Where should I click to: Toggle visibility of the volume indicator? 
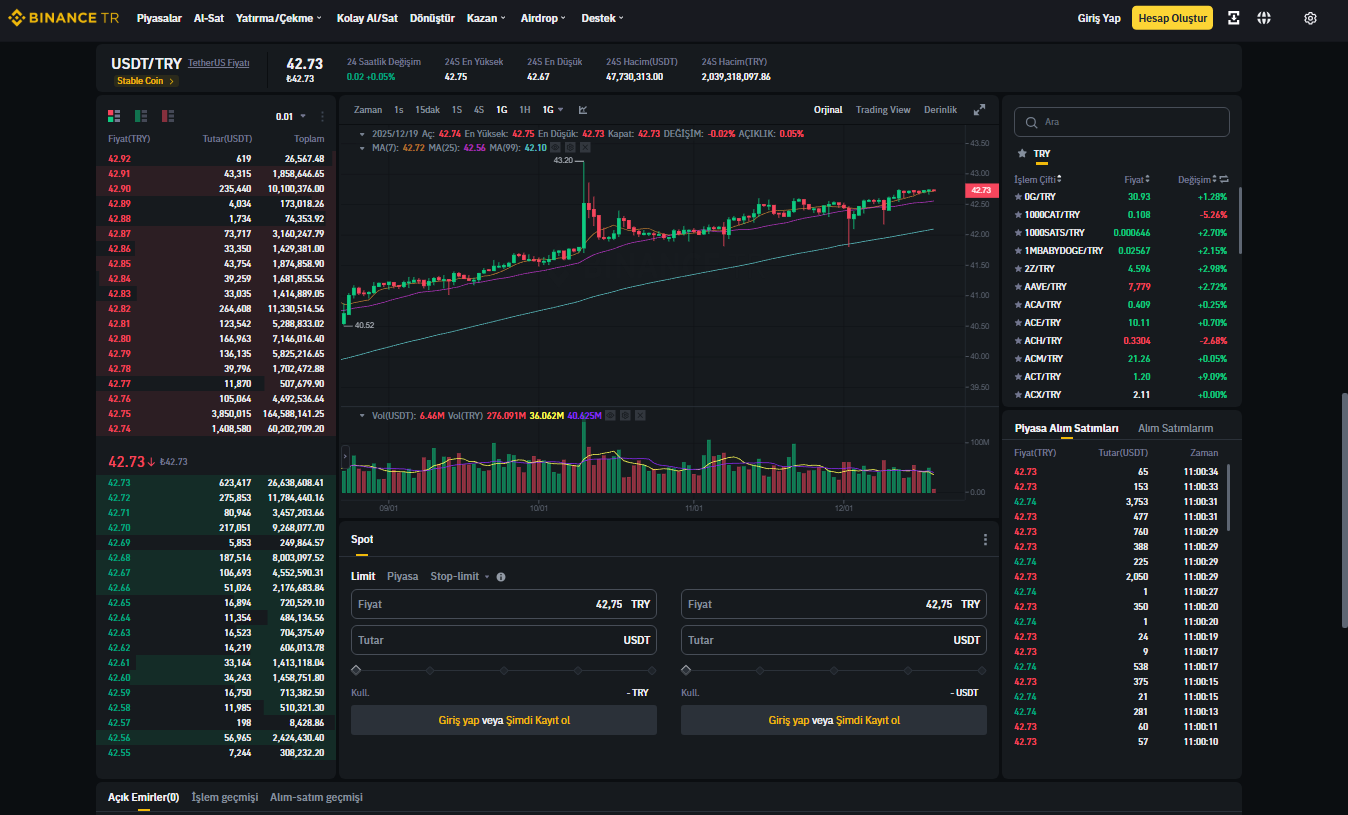(x=610, y=415)
